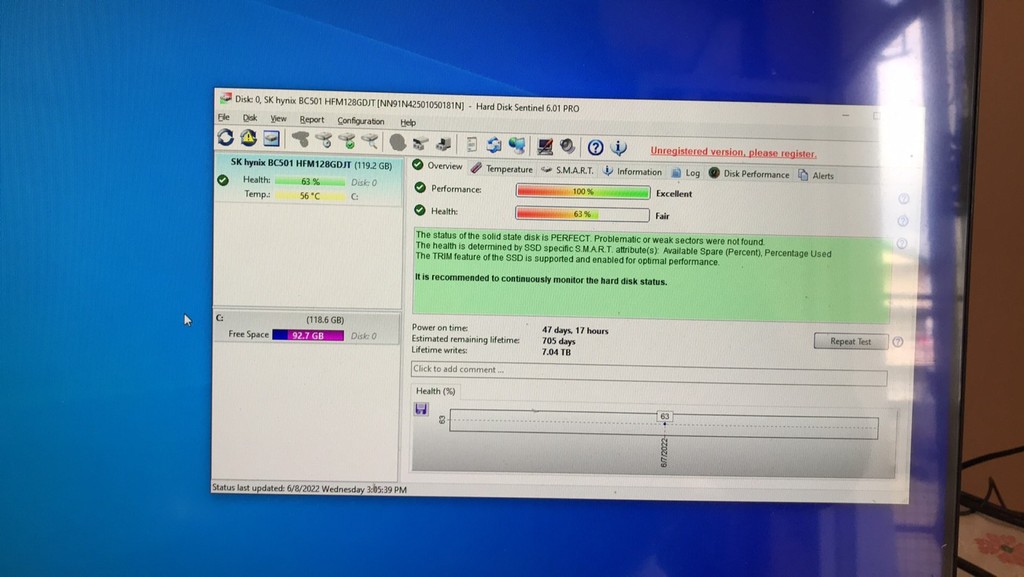Switch to the Information tab
This screenshot has height=577, width=1024.
(x=632, y=172)
